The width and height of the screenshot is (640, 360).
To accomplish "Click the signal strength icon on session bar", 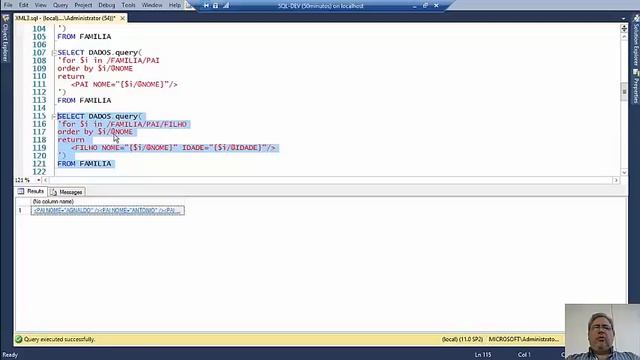I will (x=226, y=6).
